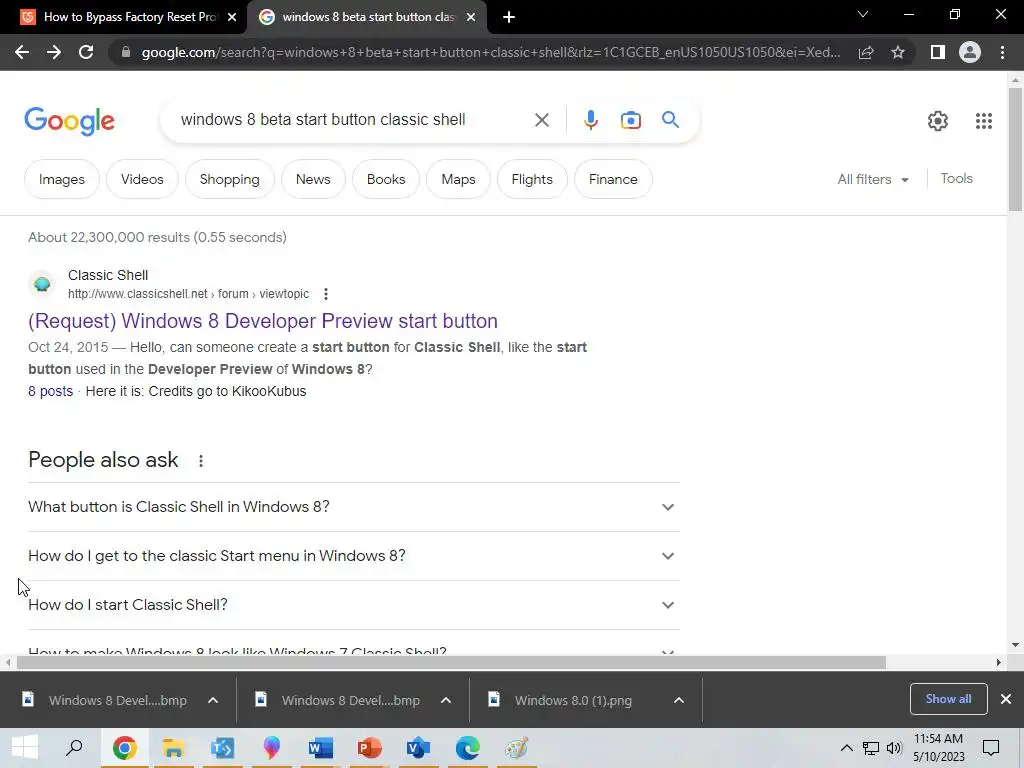Search by image with the camera icon
The height and width of the screenshot is (768, 1024).
(630, 120)
